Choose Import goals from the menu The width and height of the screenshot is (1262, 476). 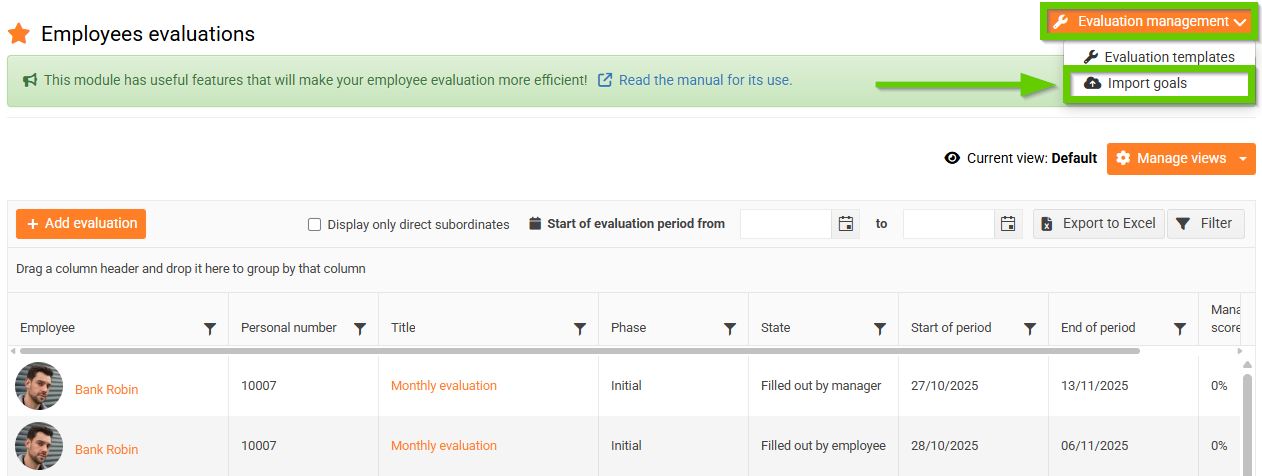tap(1147, 83)
